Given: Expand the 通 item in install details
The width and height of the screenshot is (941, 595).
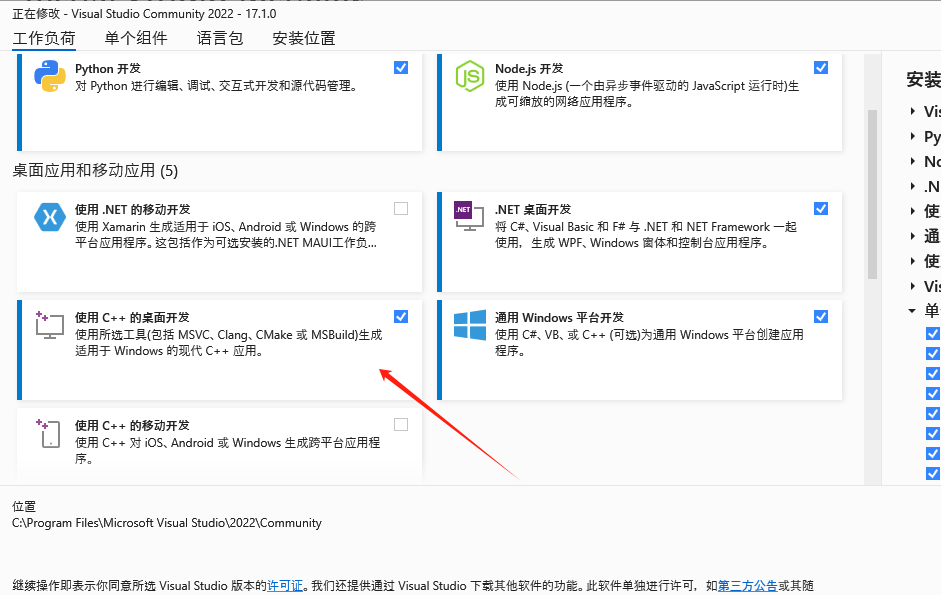Looking at the screenshot, I should pos(912,236).
